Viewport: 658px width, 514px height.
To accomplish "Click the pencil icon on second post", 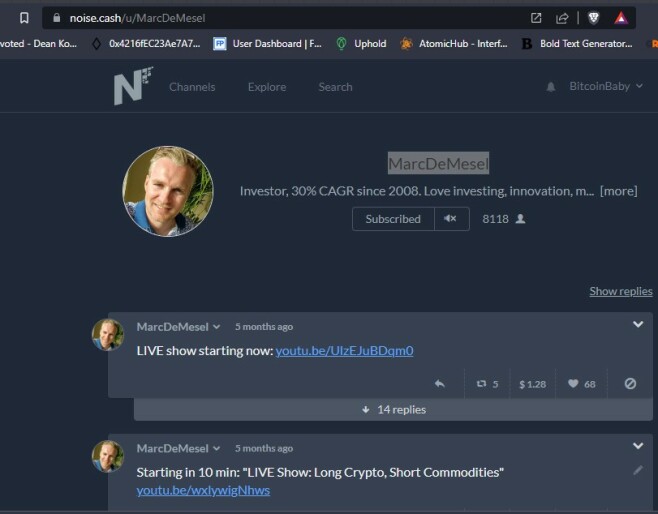I will [x=638, y=470].
